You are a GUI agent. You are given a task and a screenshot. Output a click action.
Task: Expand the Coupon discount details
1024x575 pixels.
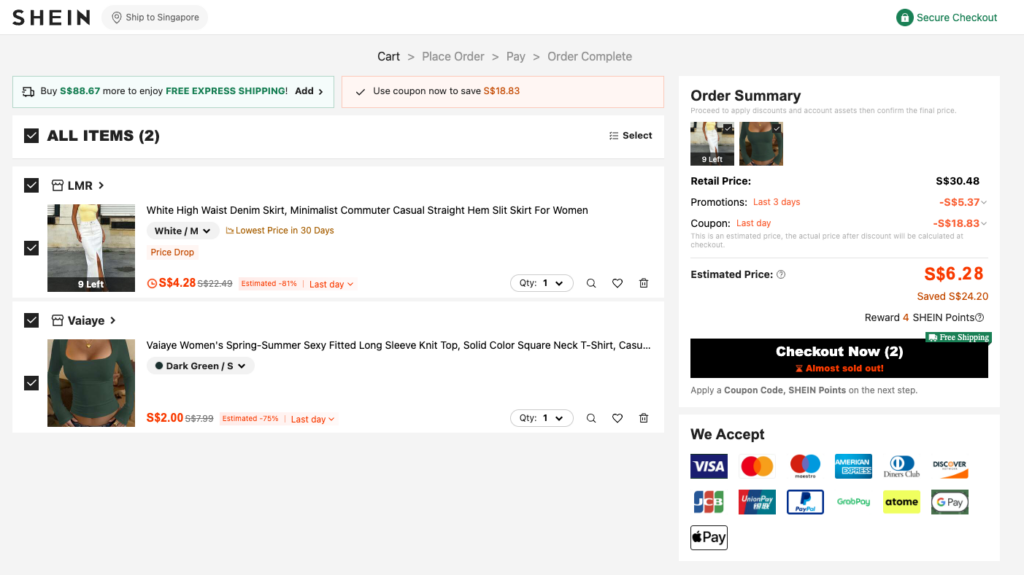point(984,224)
